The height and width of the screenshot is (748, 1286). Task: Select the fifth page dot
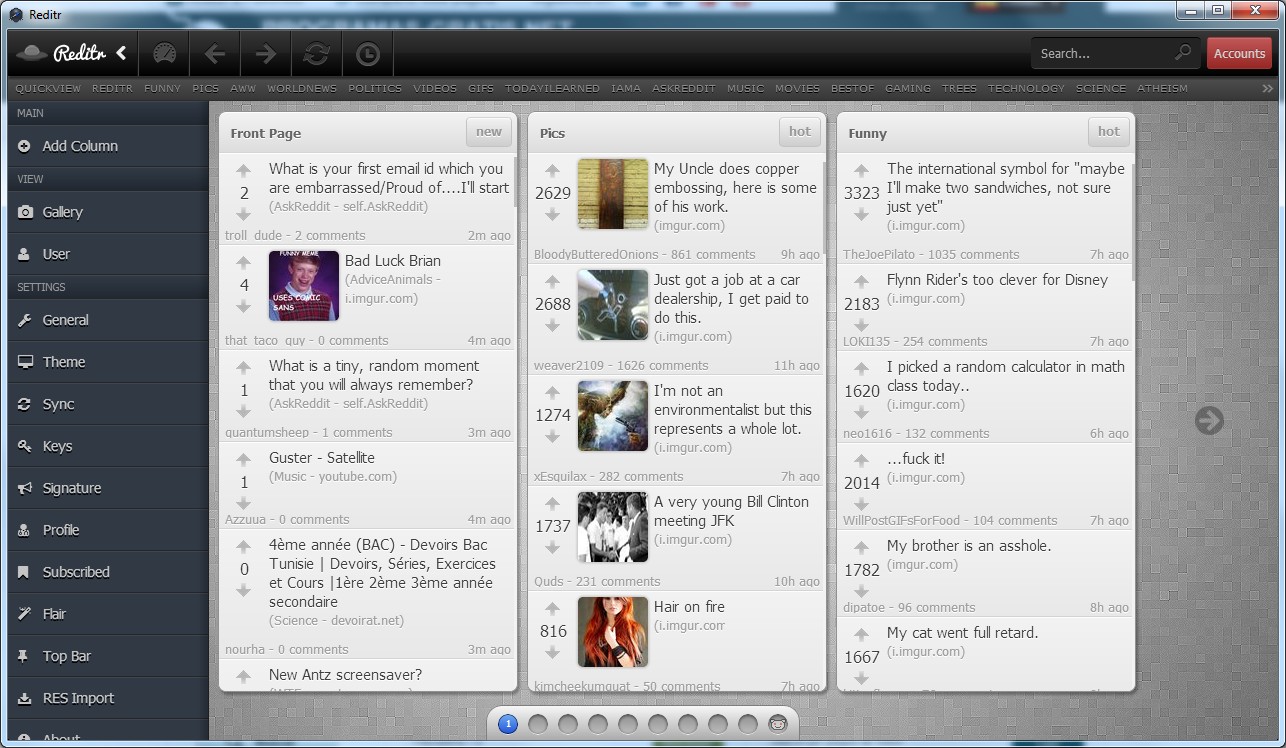point(627,723)
